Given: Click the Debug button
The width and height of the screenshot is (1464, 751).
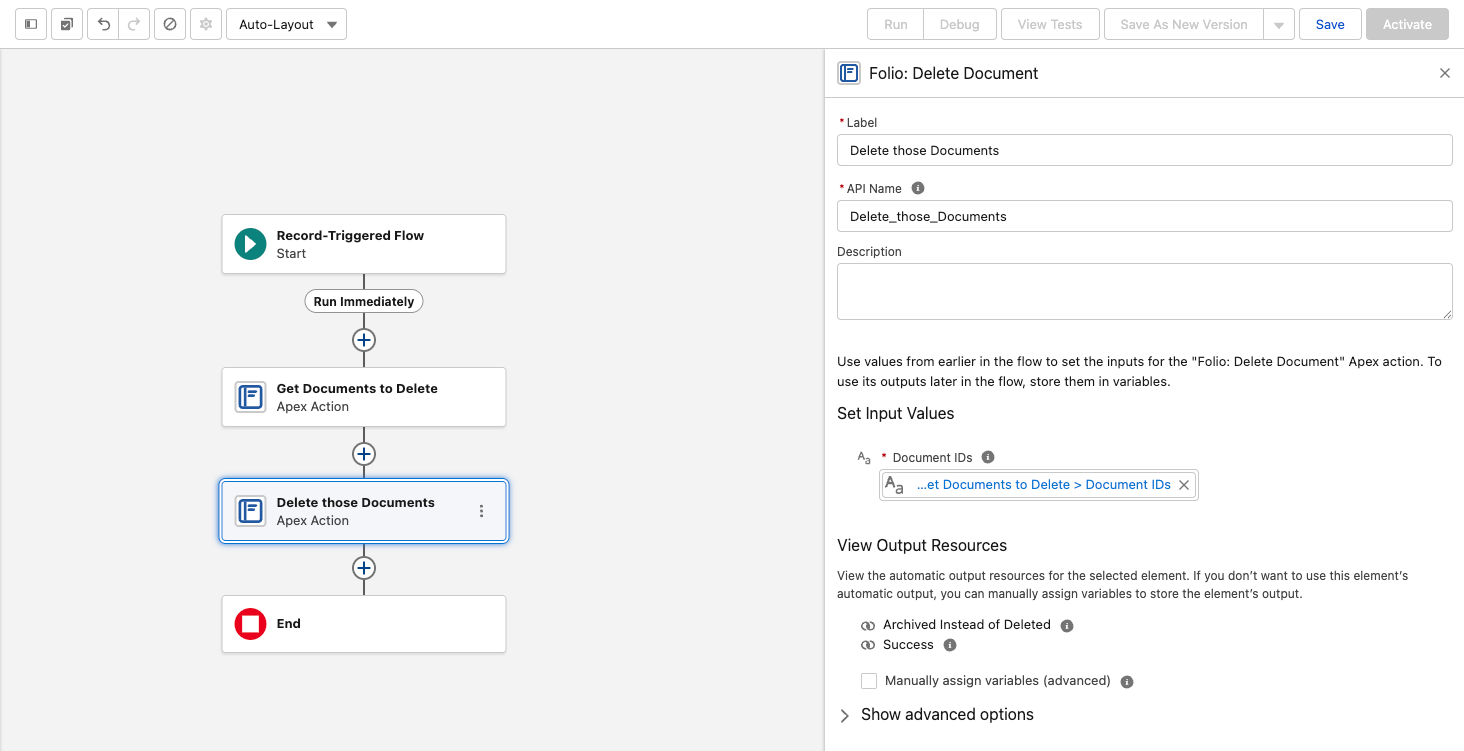Looking at the screenshot, I should pos(960,24).
